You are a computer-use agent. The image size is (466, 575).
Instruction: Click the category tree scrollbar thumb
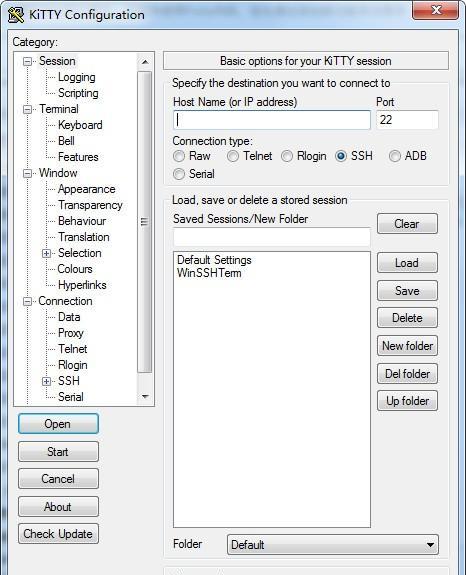pyautogui.click(x=145, y=222)
